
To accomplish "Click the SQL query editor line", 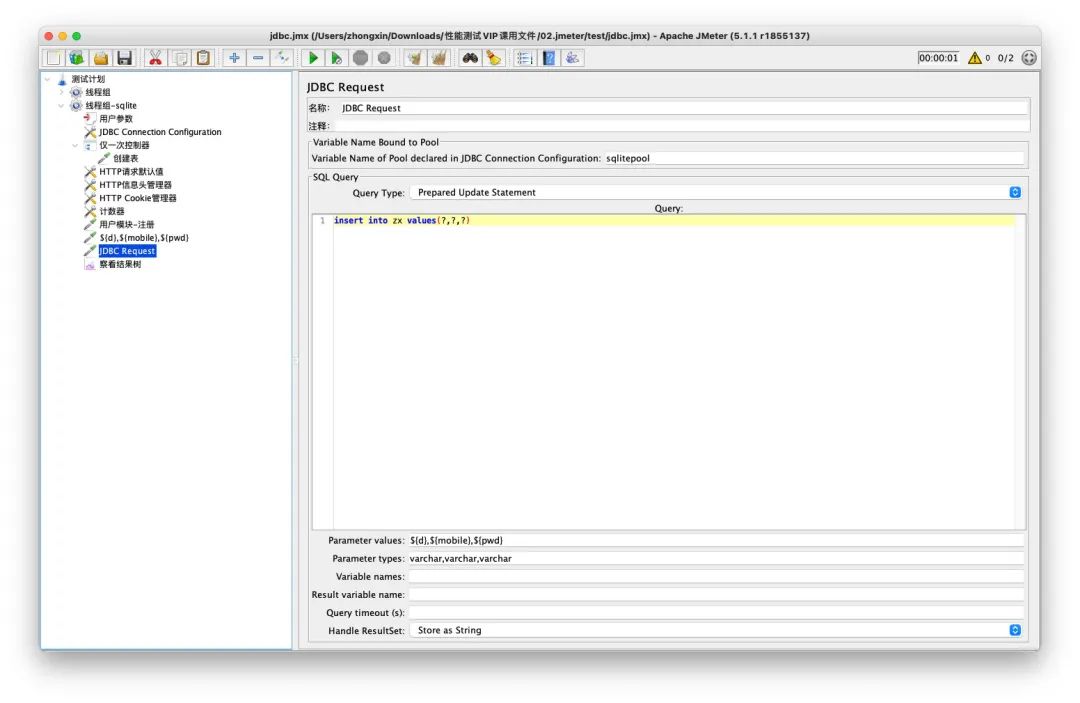I will [673, 220].
